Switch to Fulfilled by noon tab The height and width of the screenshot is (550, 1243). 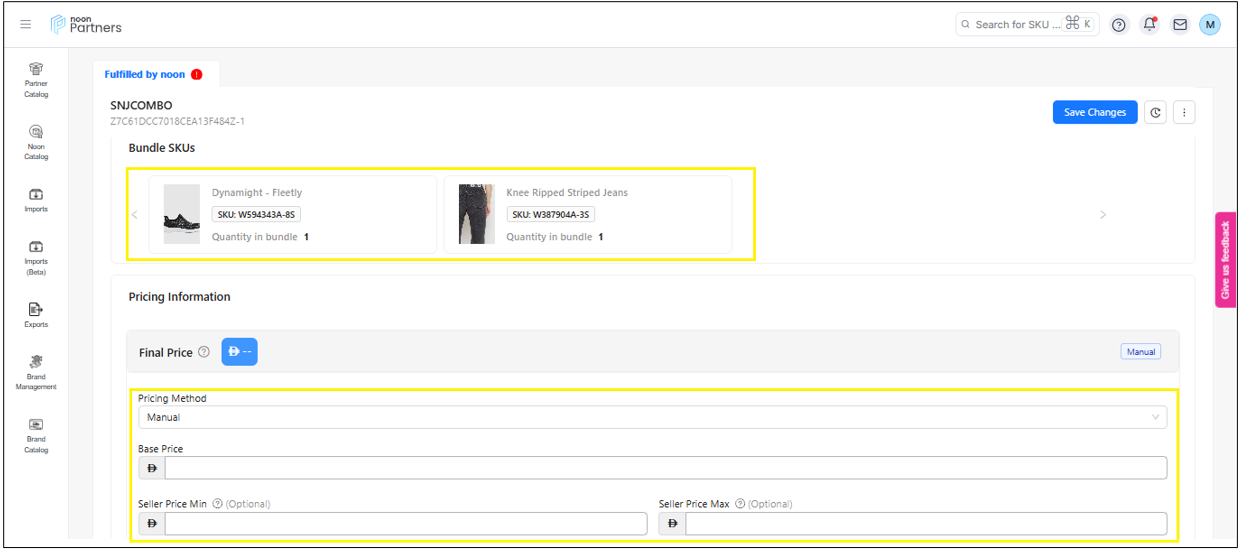[145, 74]
